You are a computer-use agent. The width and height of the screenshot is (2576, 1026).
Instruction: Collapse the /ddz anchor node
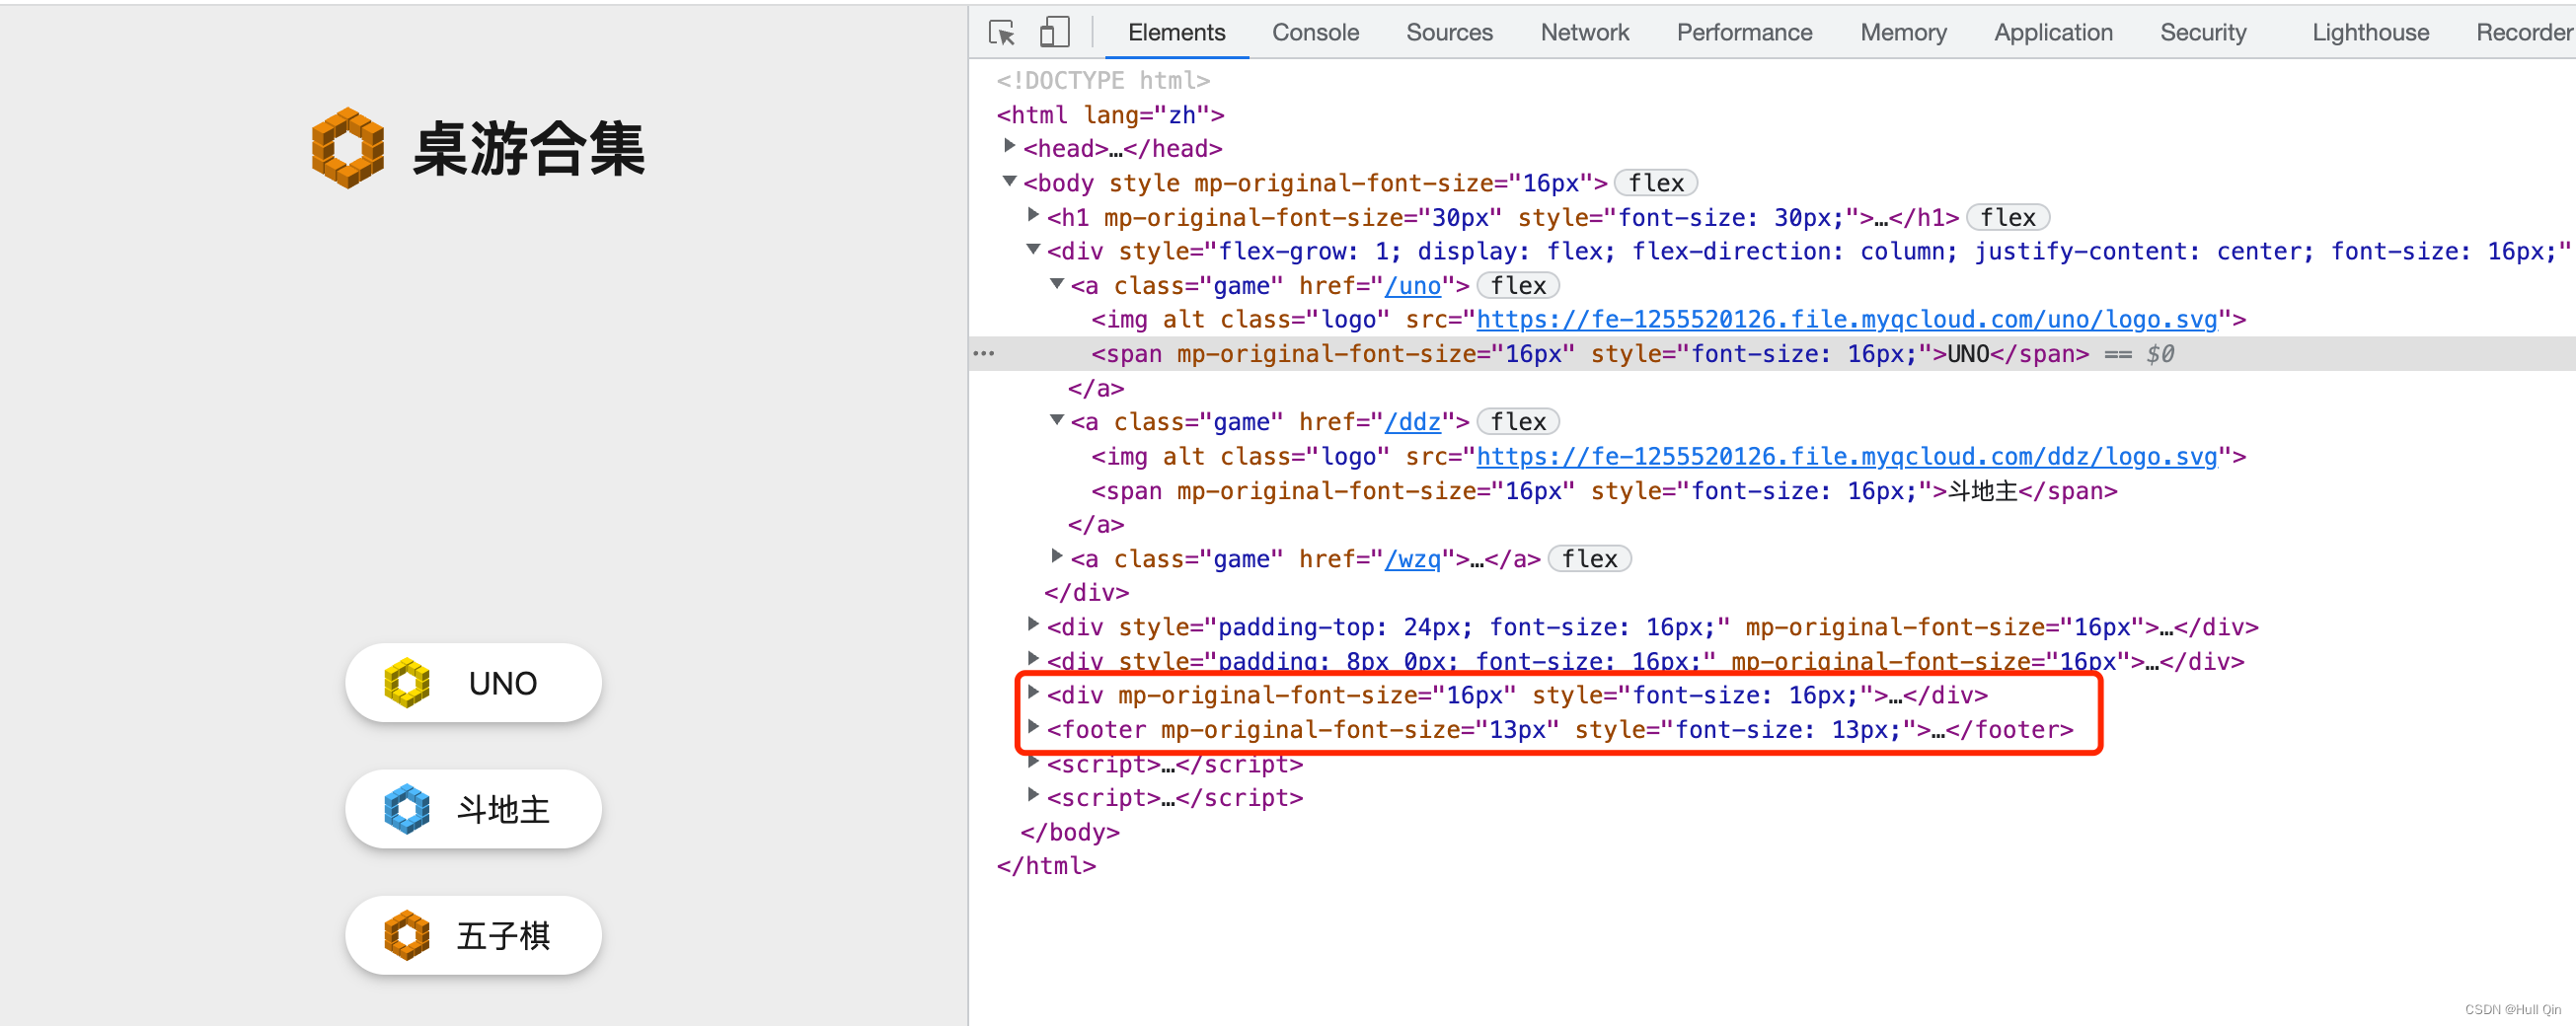[x=1057, y=421]
